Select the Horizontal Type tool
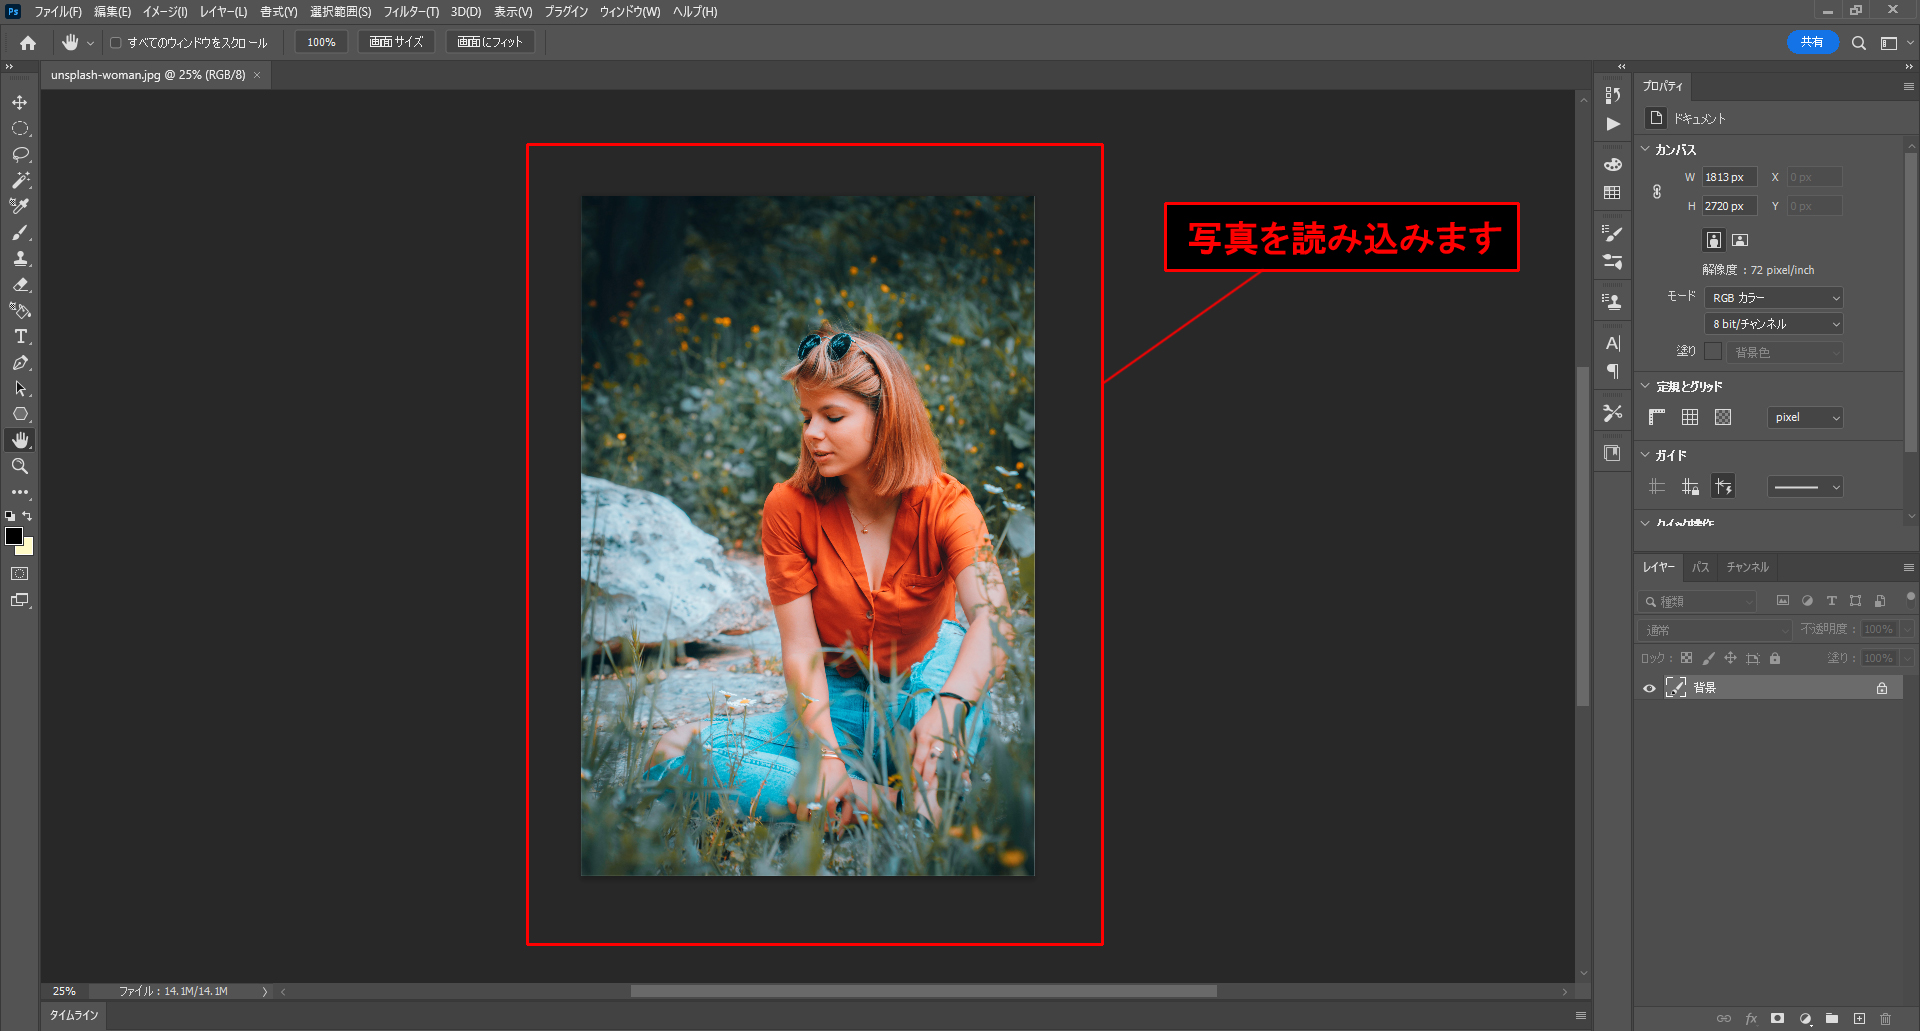Screen dimensions: 1920x1031 (20, 337)
